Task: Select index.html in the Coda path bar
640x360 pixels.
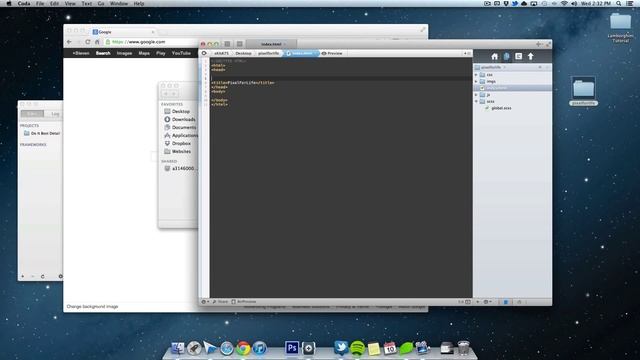Action: (301, 53)
